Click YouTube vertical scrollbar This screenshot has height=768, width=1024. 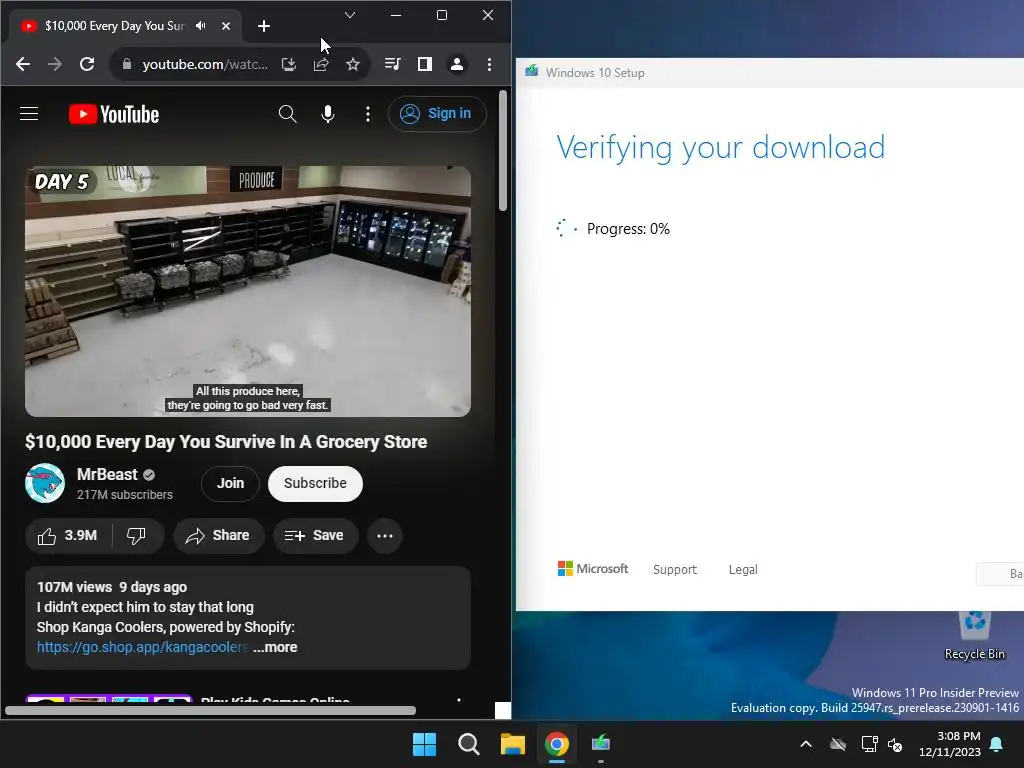coord(503,151)
